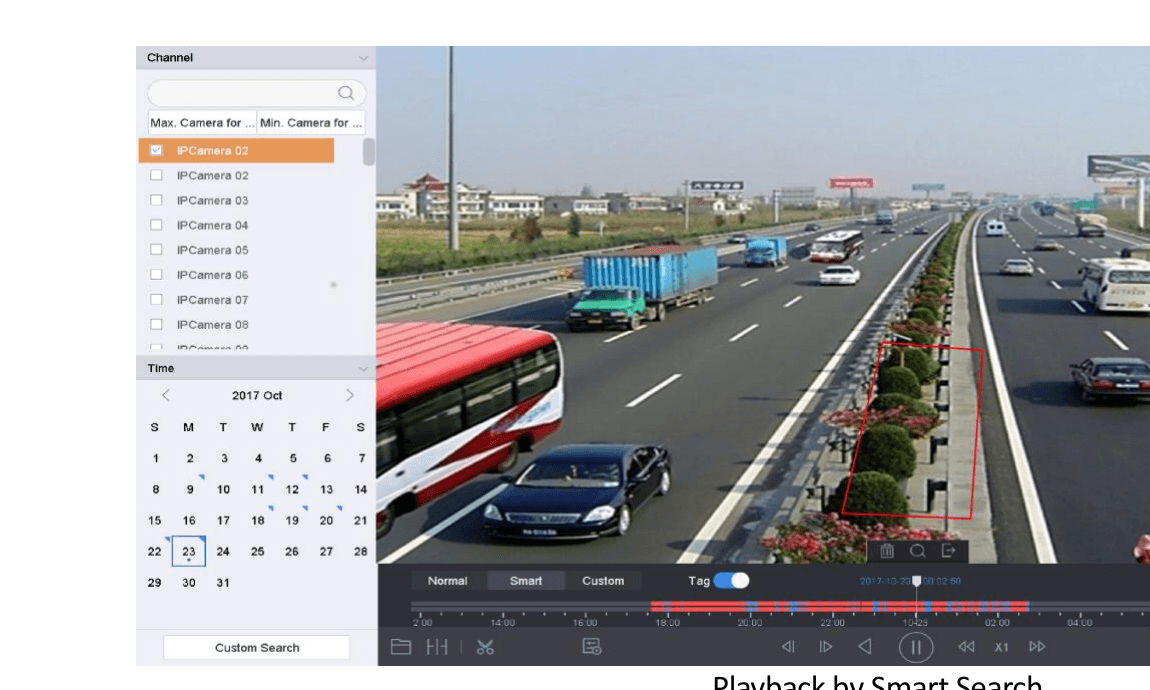Click the timeline split/interval icon
The image size is (1150, 690).
[x=437, y=647]
